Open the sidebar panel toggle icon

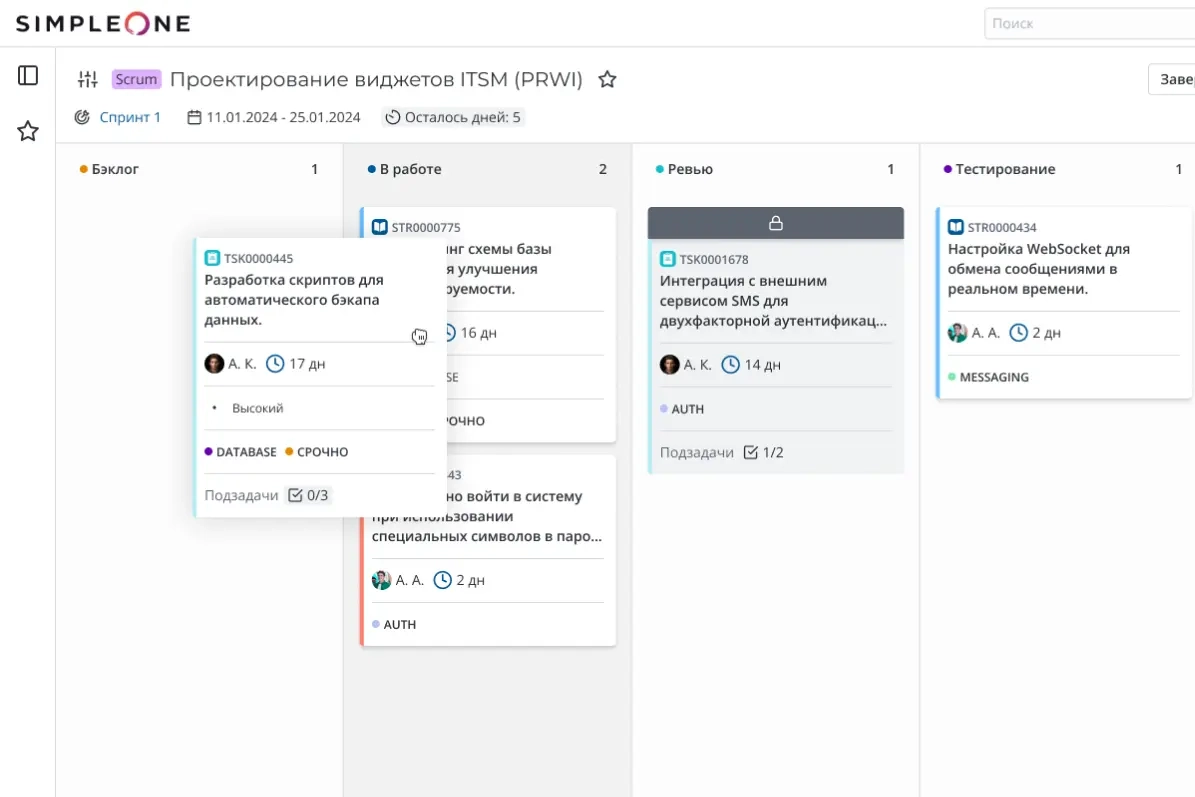tap(28, 74)
